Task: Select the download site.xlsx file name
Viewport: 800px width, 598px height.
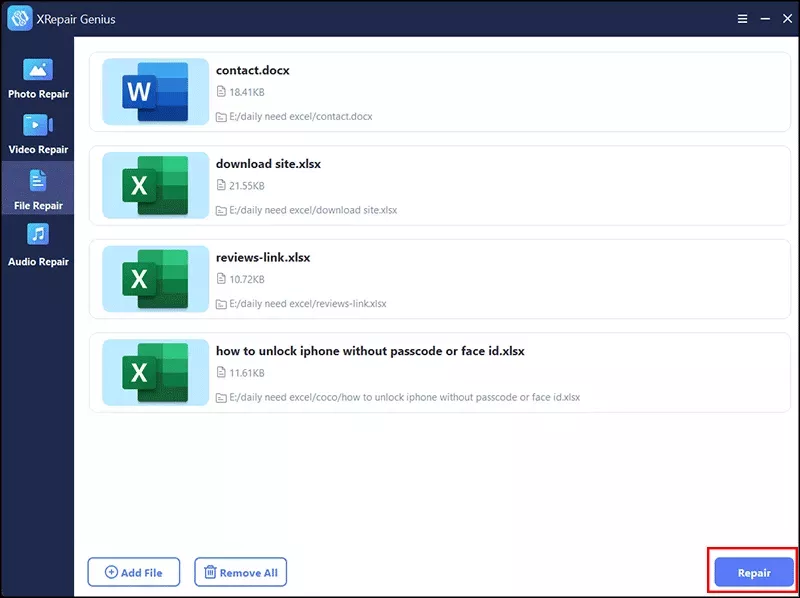Action: [x=268, y=164]
